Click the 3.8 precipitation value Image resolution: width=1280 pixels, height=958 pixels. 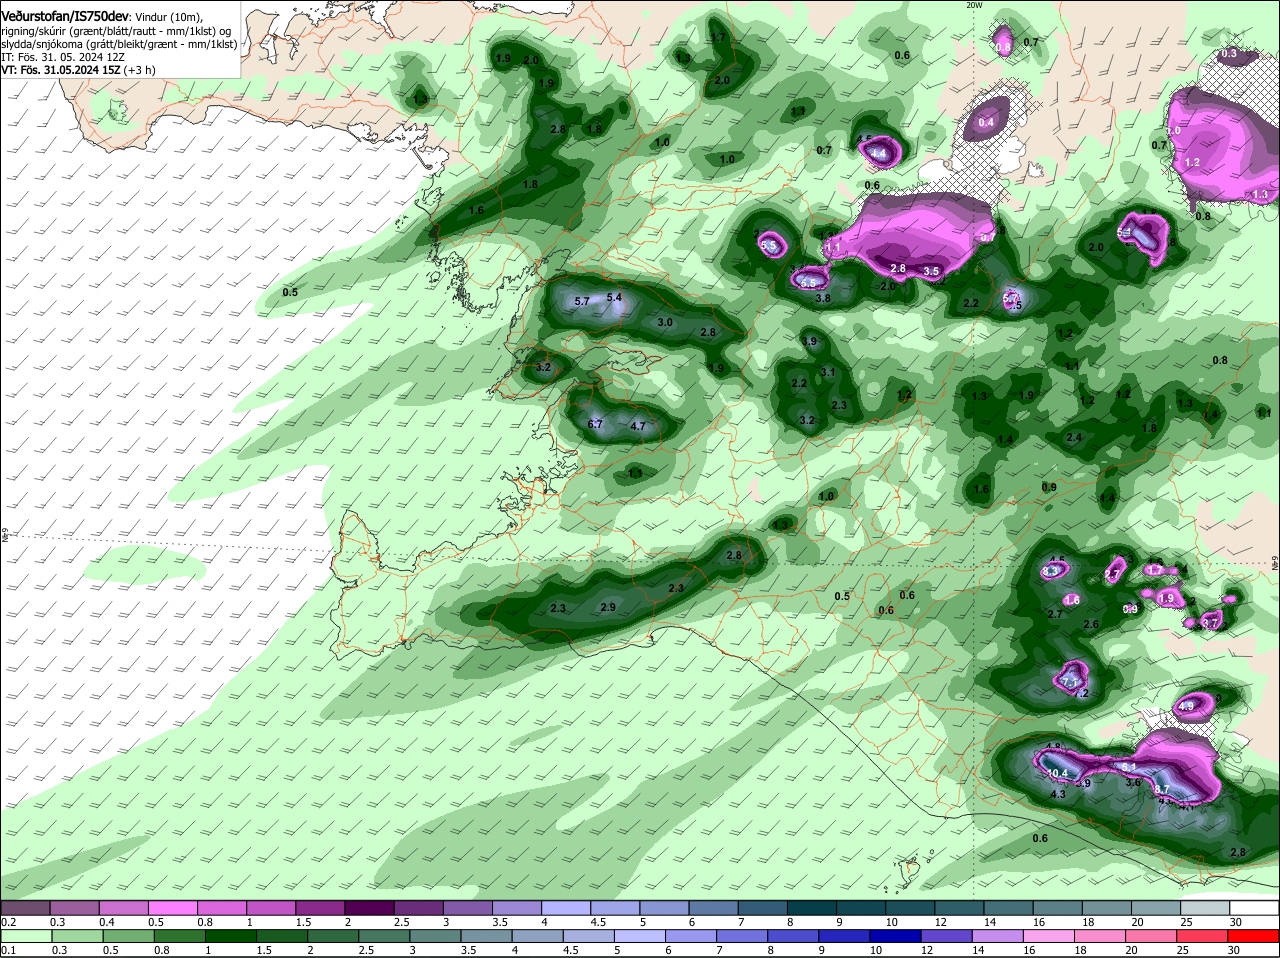[823, 298]
